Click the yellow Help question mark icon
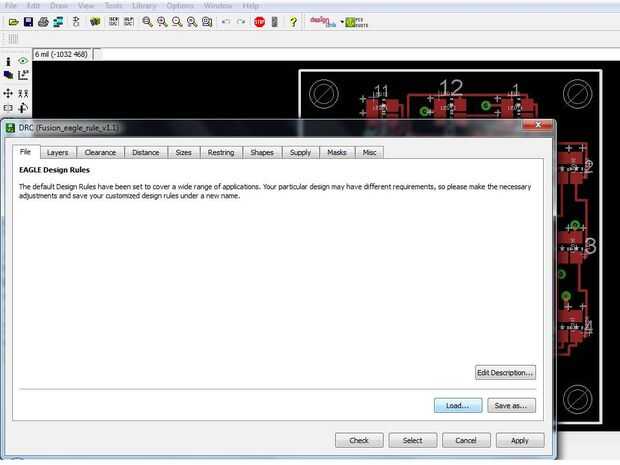Viewport: 620px width, 465px height. 293,22
